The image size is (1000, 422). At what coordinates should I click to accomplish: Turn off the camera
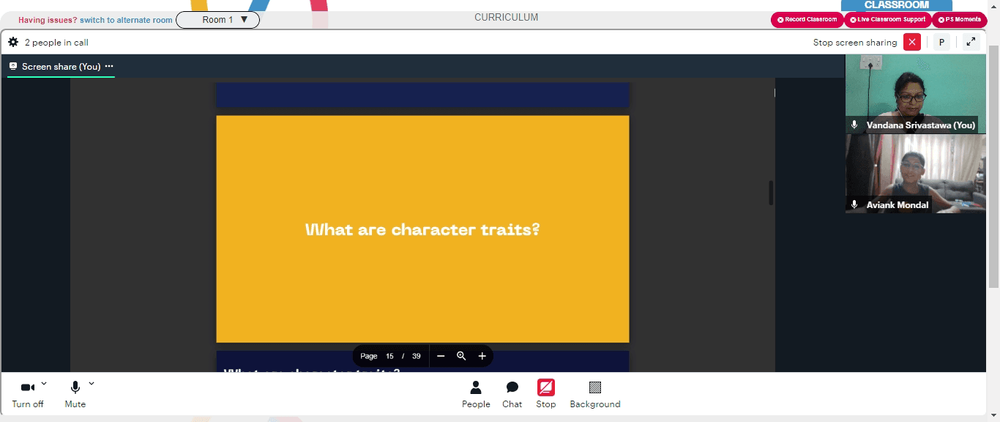(27, 395)
